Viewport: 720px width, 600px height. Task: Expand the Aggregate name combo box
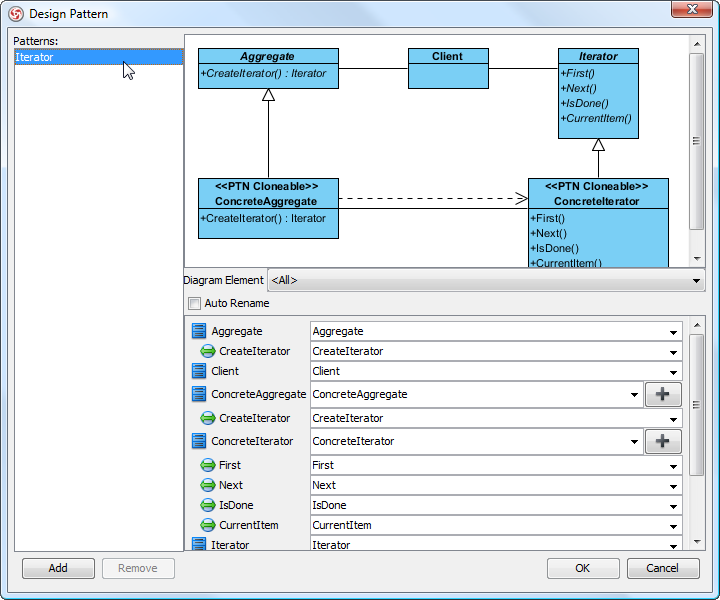click(x=673, y=332)
